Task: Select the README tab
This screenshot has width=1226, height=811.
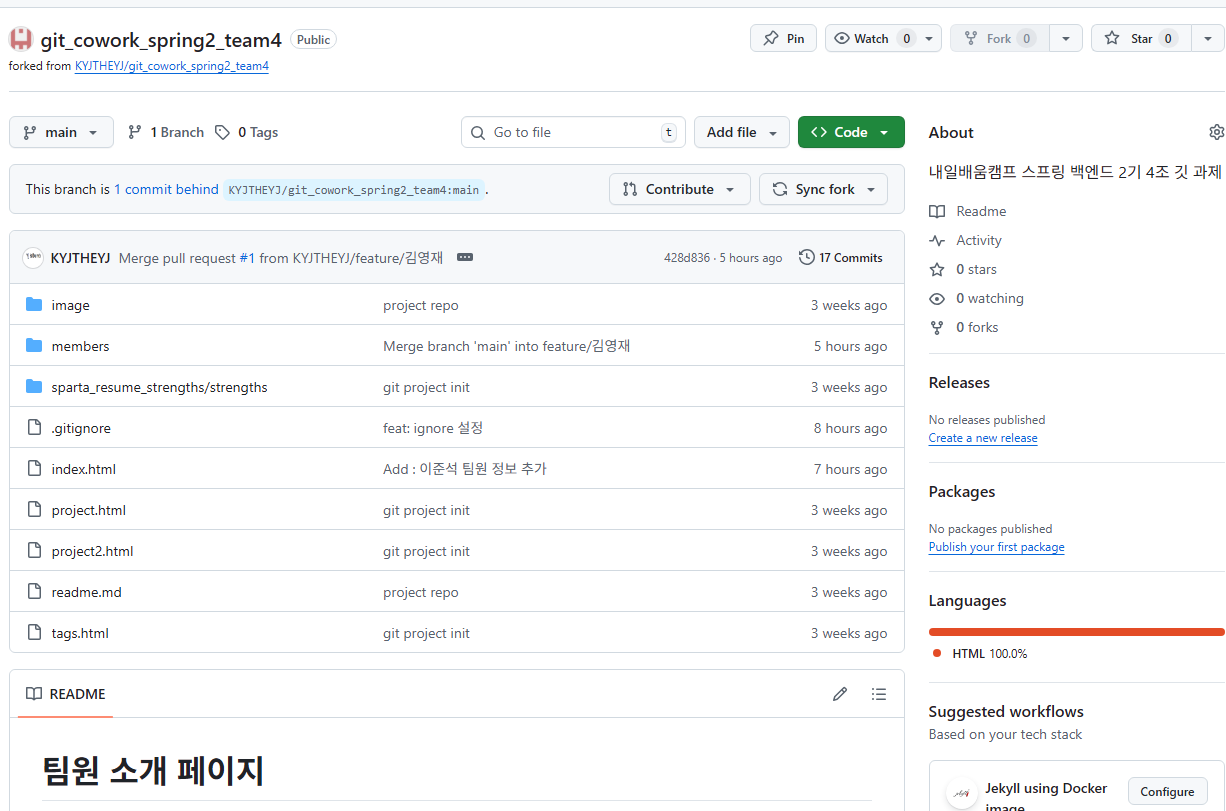Action: 66,694
